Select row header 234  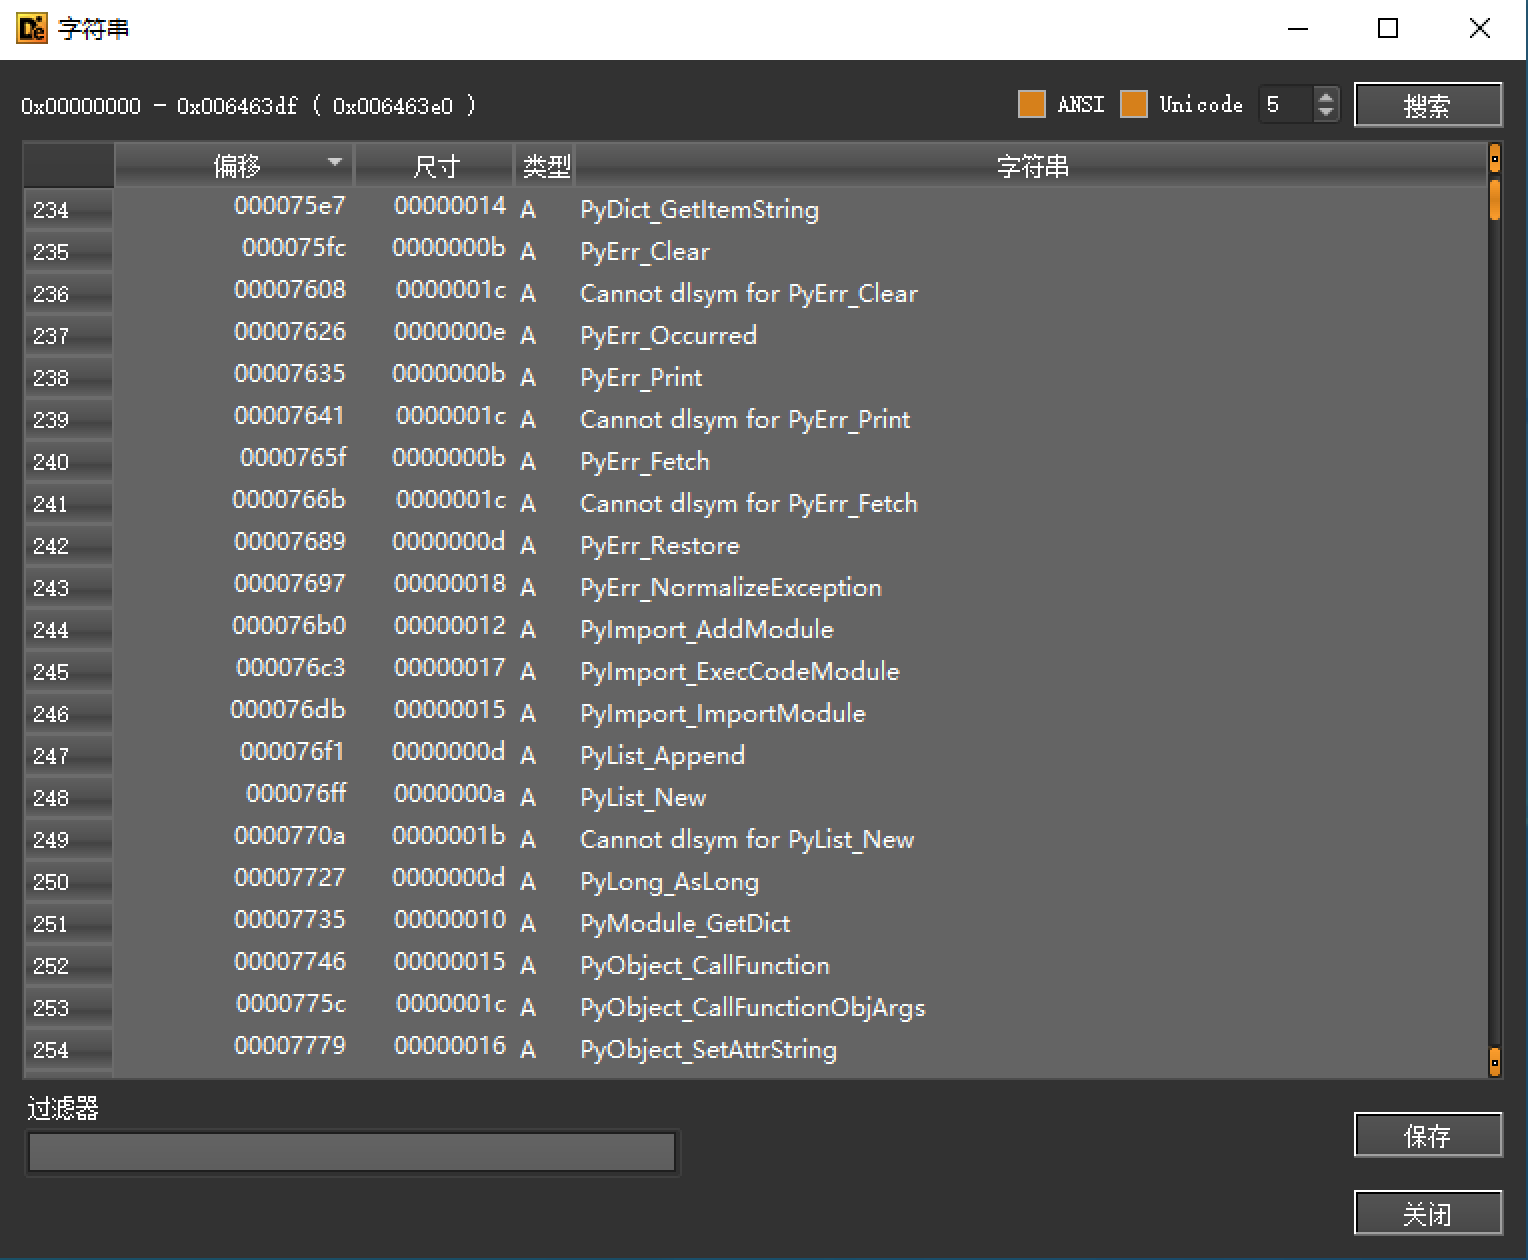(68, 210)
